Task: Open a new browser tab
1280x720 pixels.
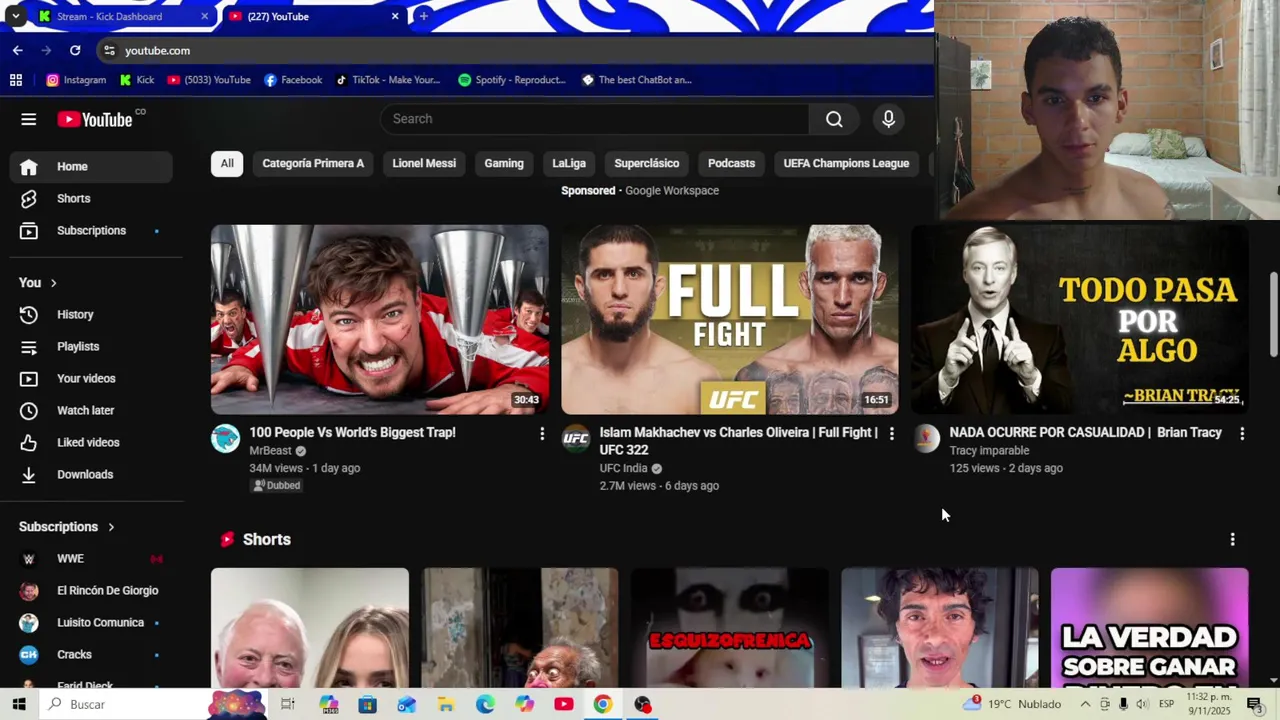Action: (423, 16)
